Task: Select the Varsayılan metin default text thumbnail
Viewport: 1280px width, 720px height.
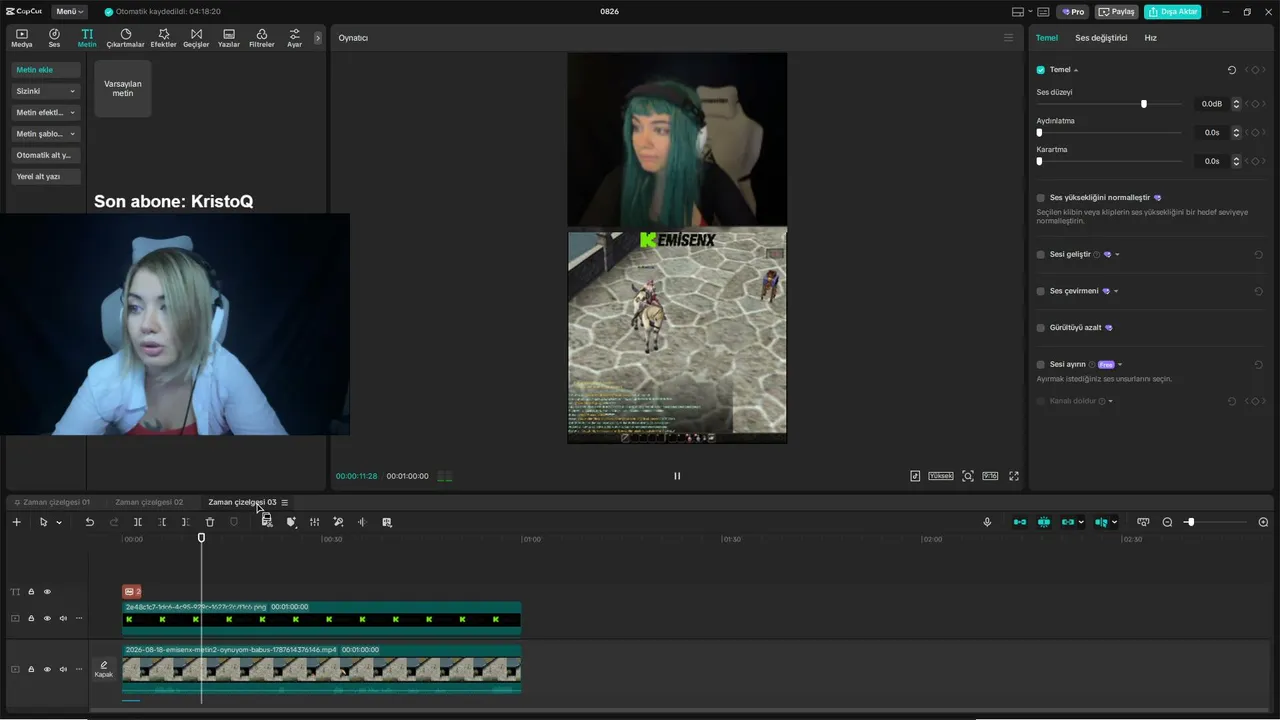Action: [123, 89]
